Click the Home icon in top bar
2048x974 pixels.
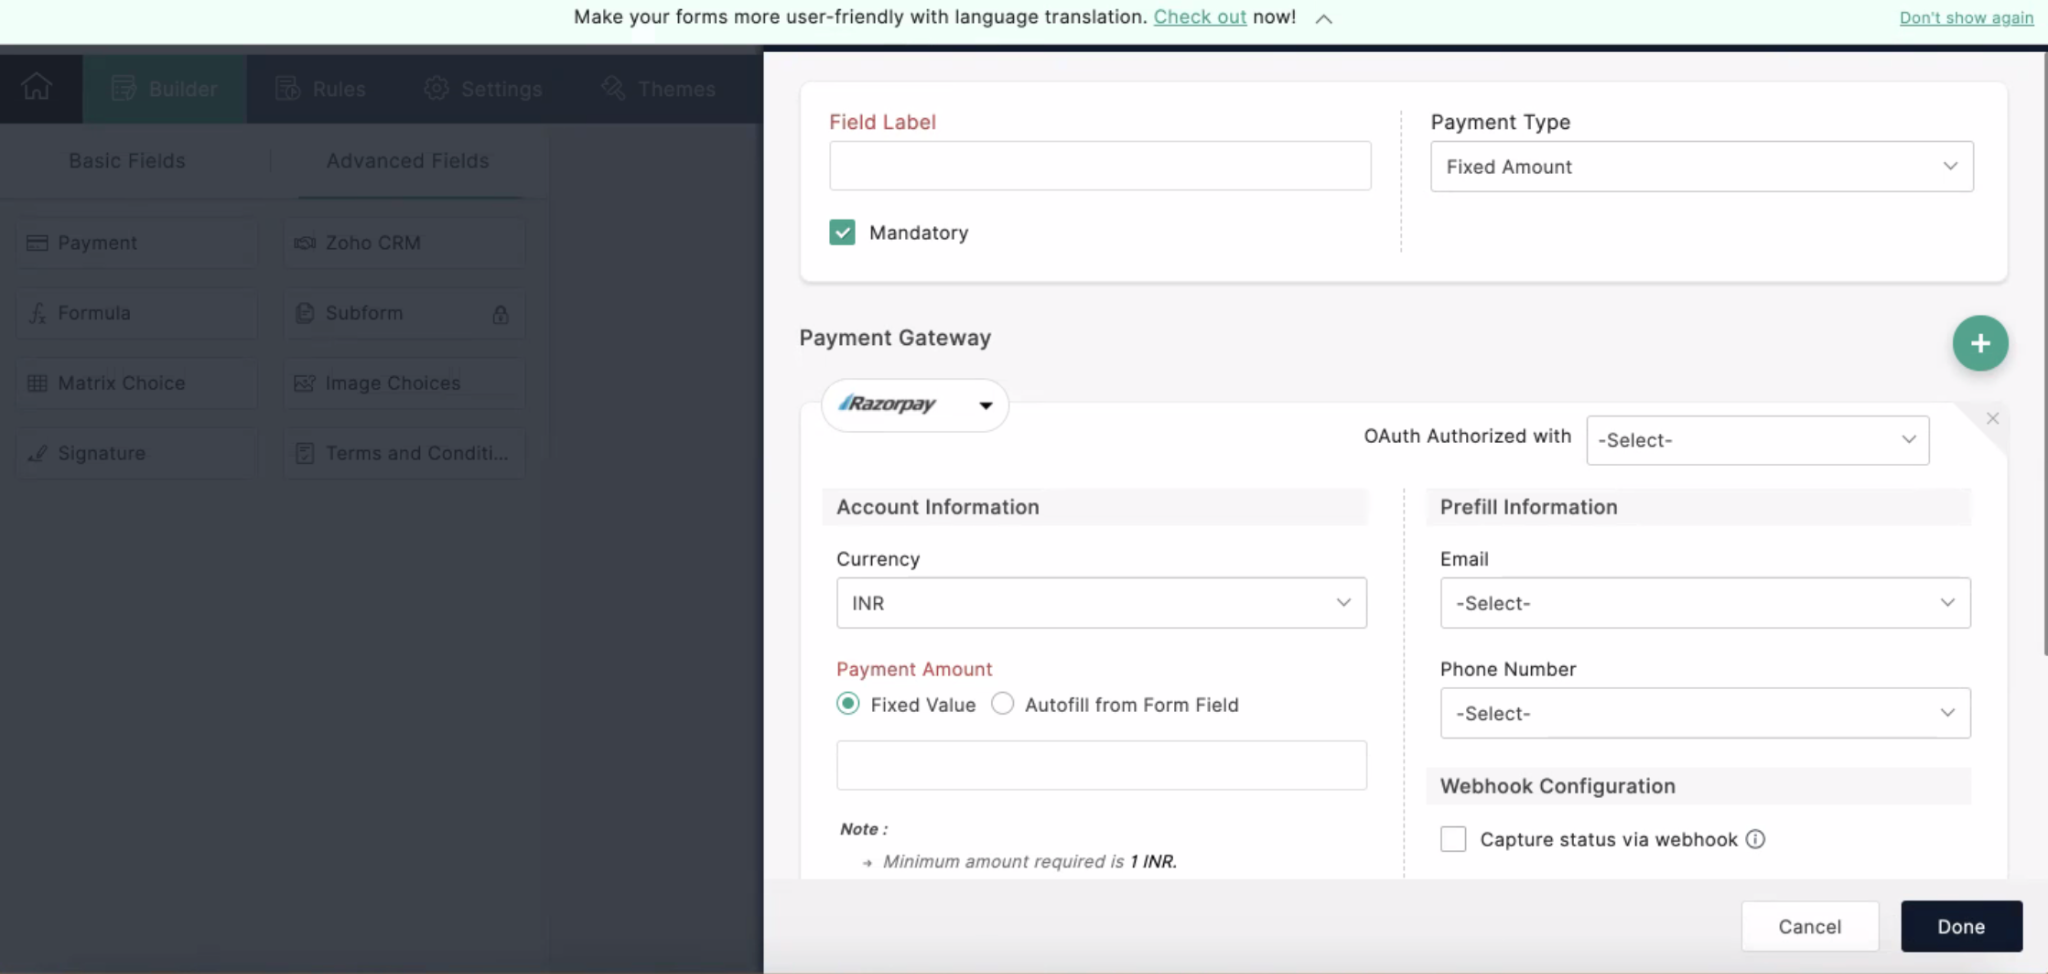(x=37, y=88)
